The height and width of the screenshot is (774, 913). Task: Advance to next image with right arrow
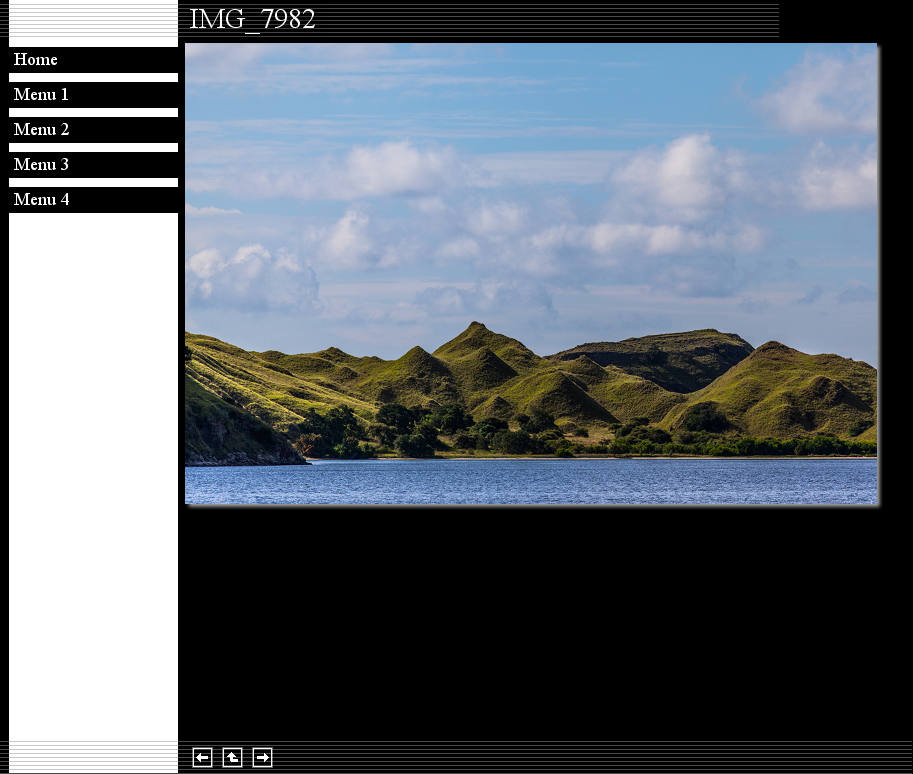(x=262, y=758)
